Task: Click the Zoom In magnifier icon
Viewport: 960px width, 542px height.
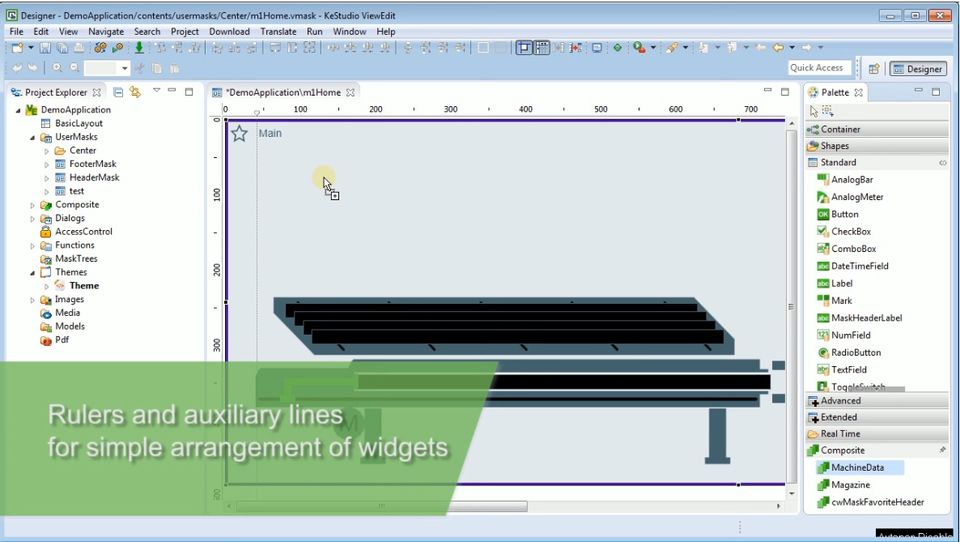Action: (x=57, y=68)
